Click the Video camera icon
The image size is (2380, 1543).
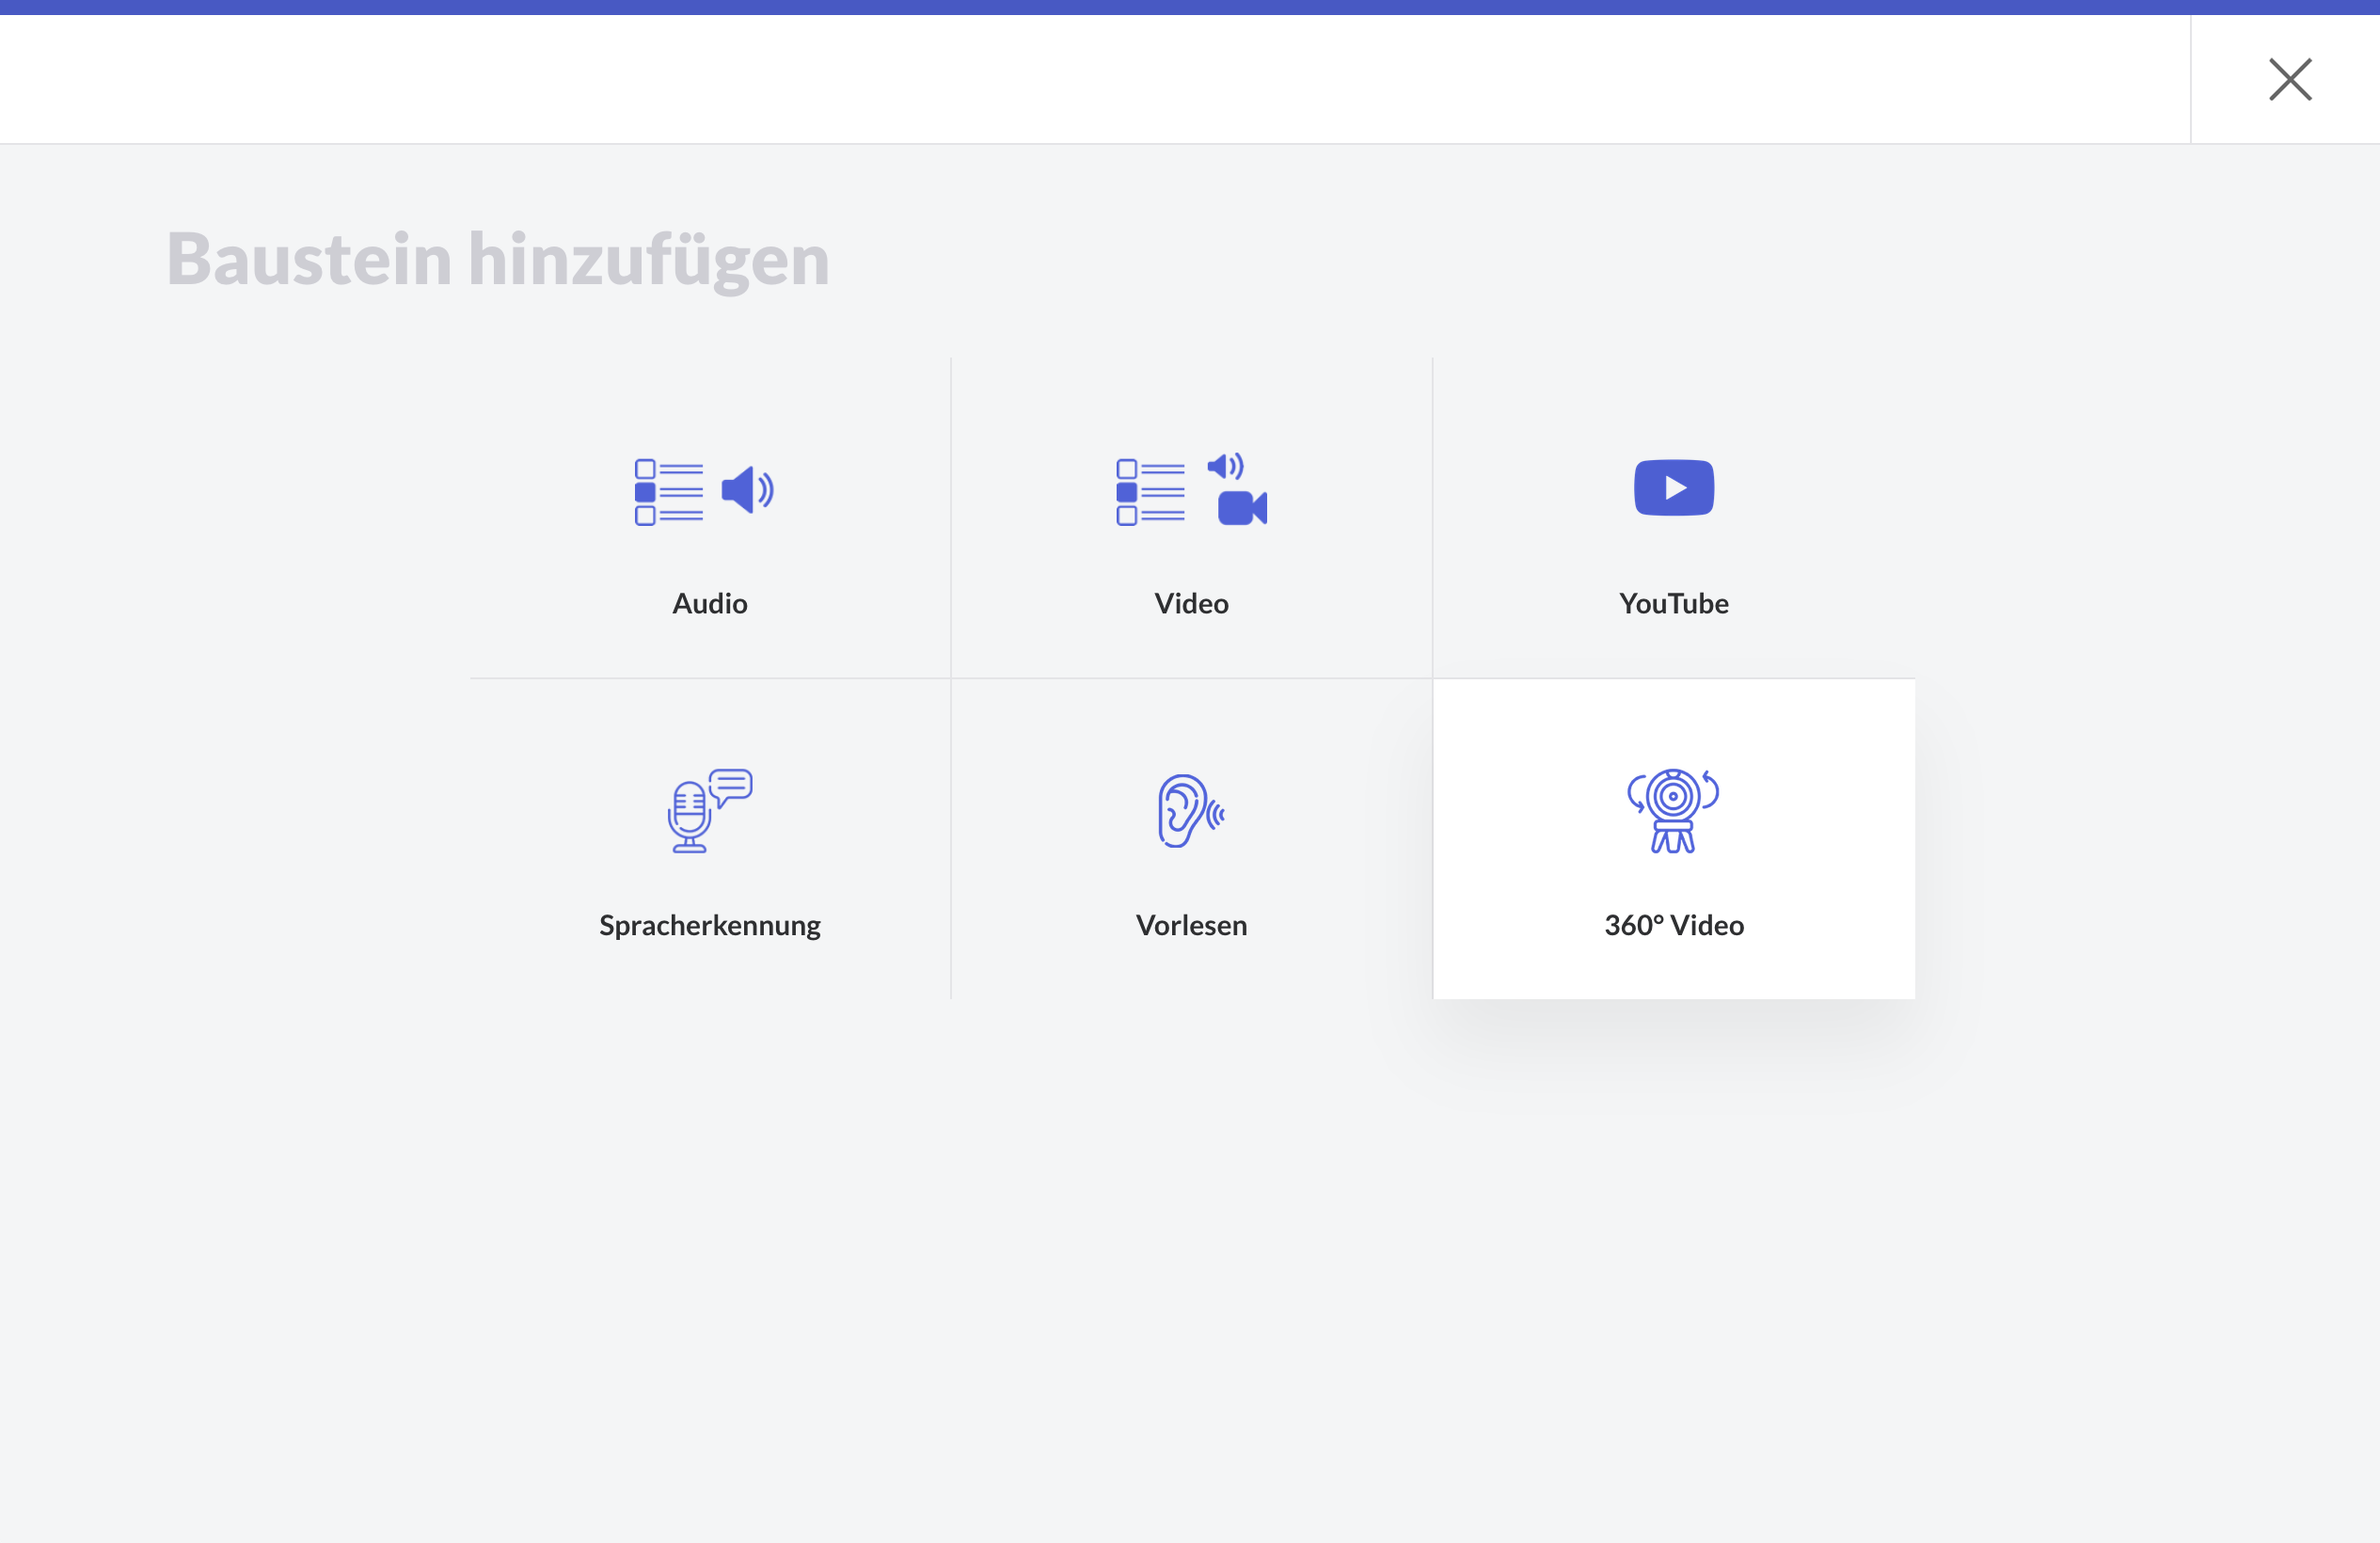[1241, 508]
